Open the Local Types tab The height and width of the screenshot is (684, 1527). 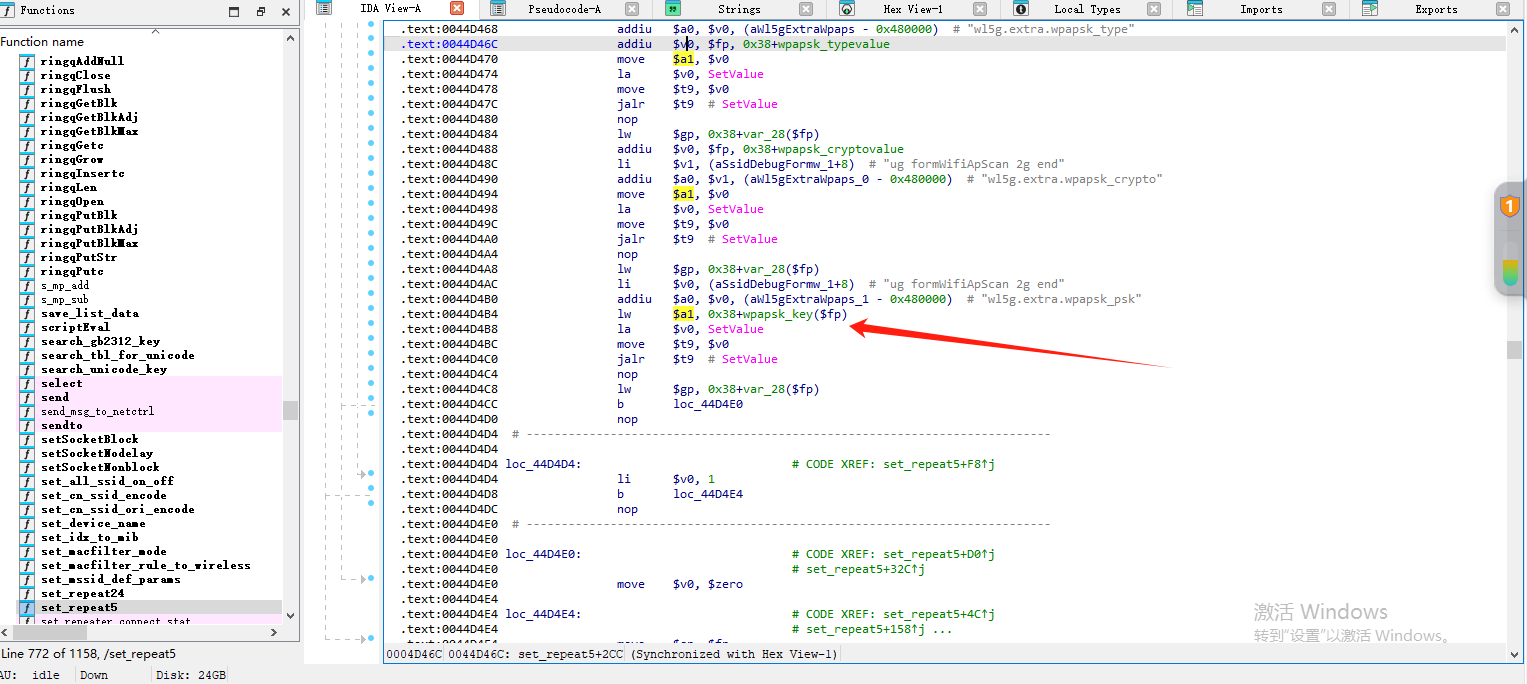click(x=1087, y=9)
